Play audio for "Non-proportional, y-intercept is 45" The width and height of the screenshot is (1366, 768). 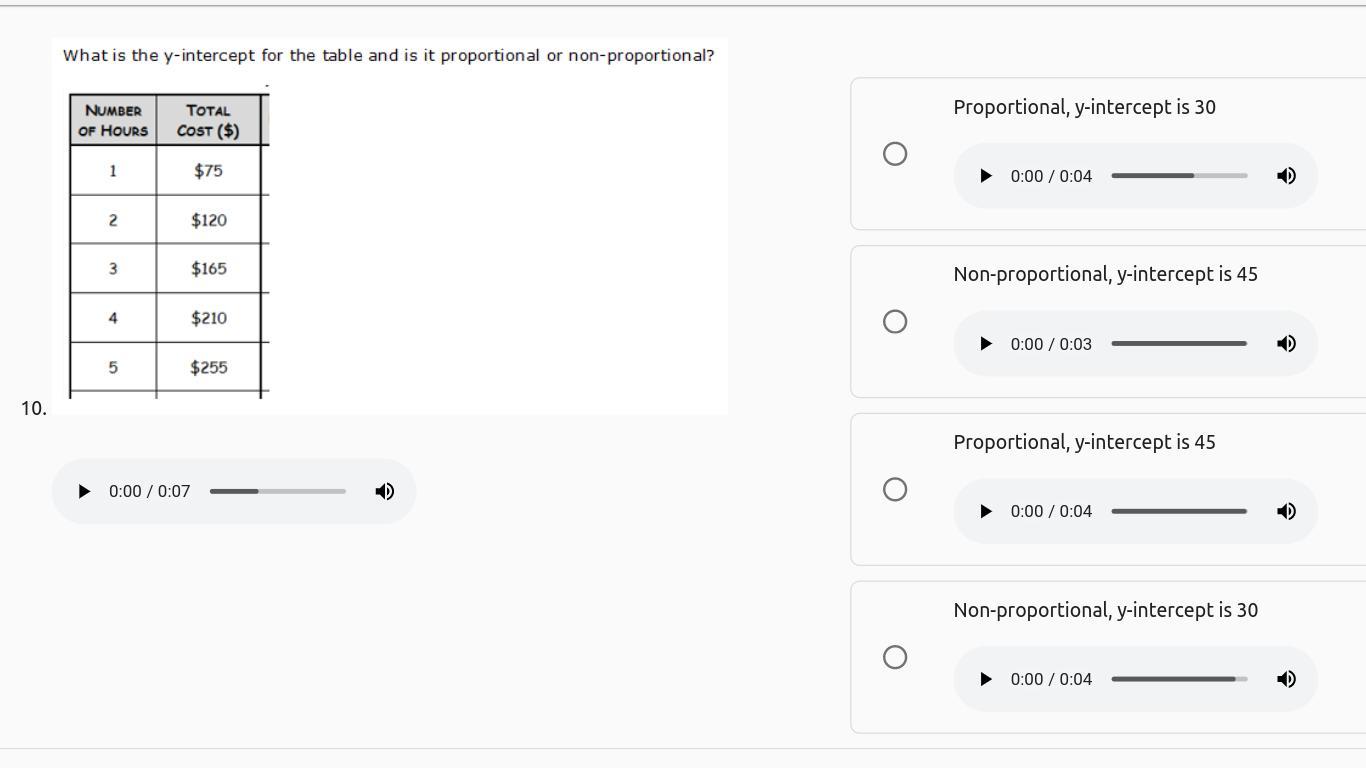point(986,344)
